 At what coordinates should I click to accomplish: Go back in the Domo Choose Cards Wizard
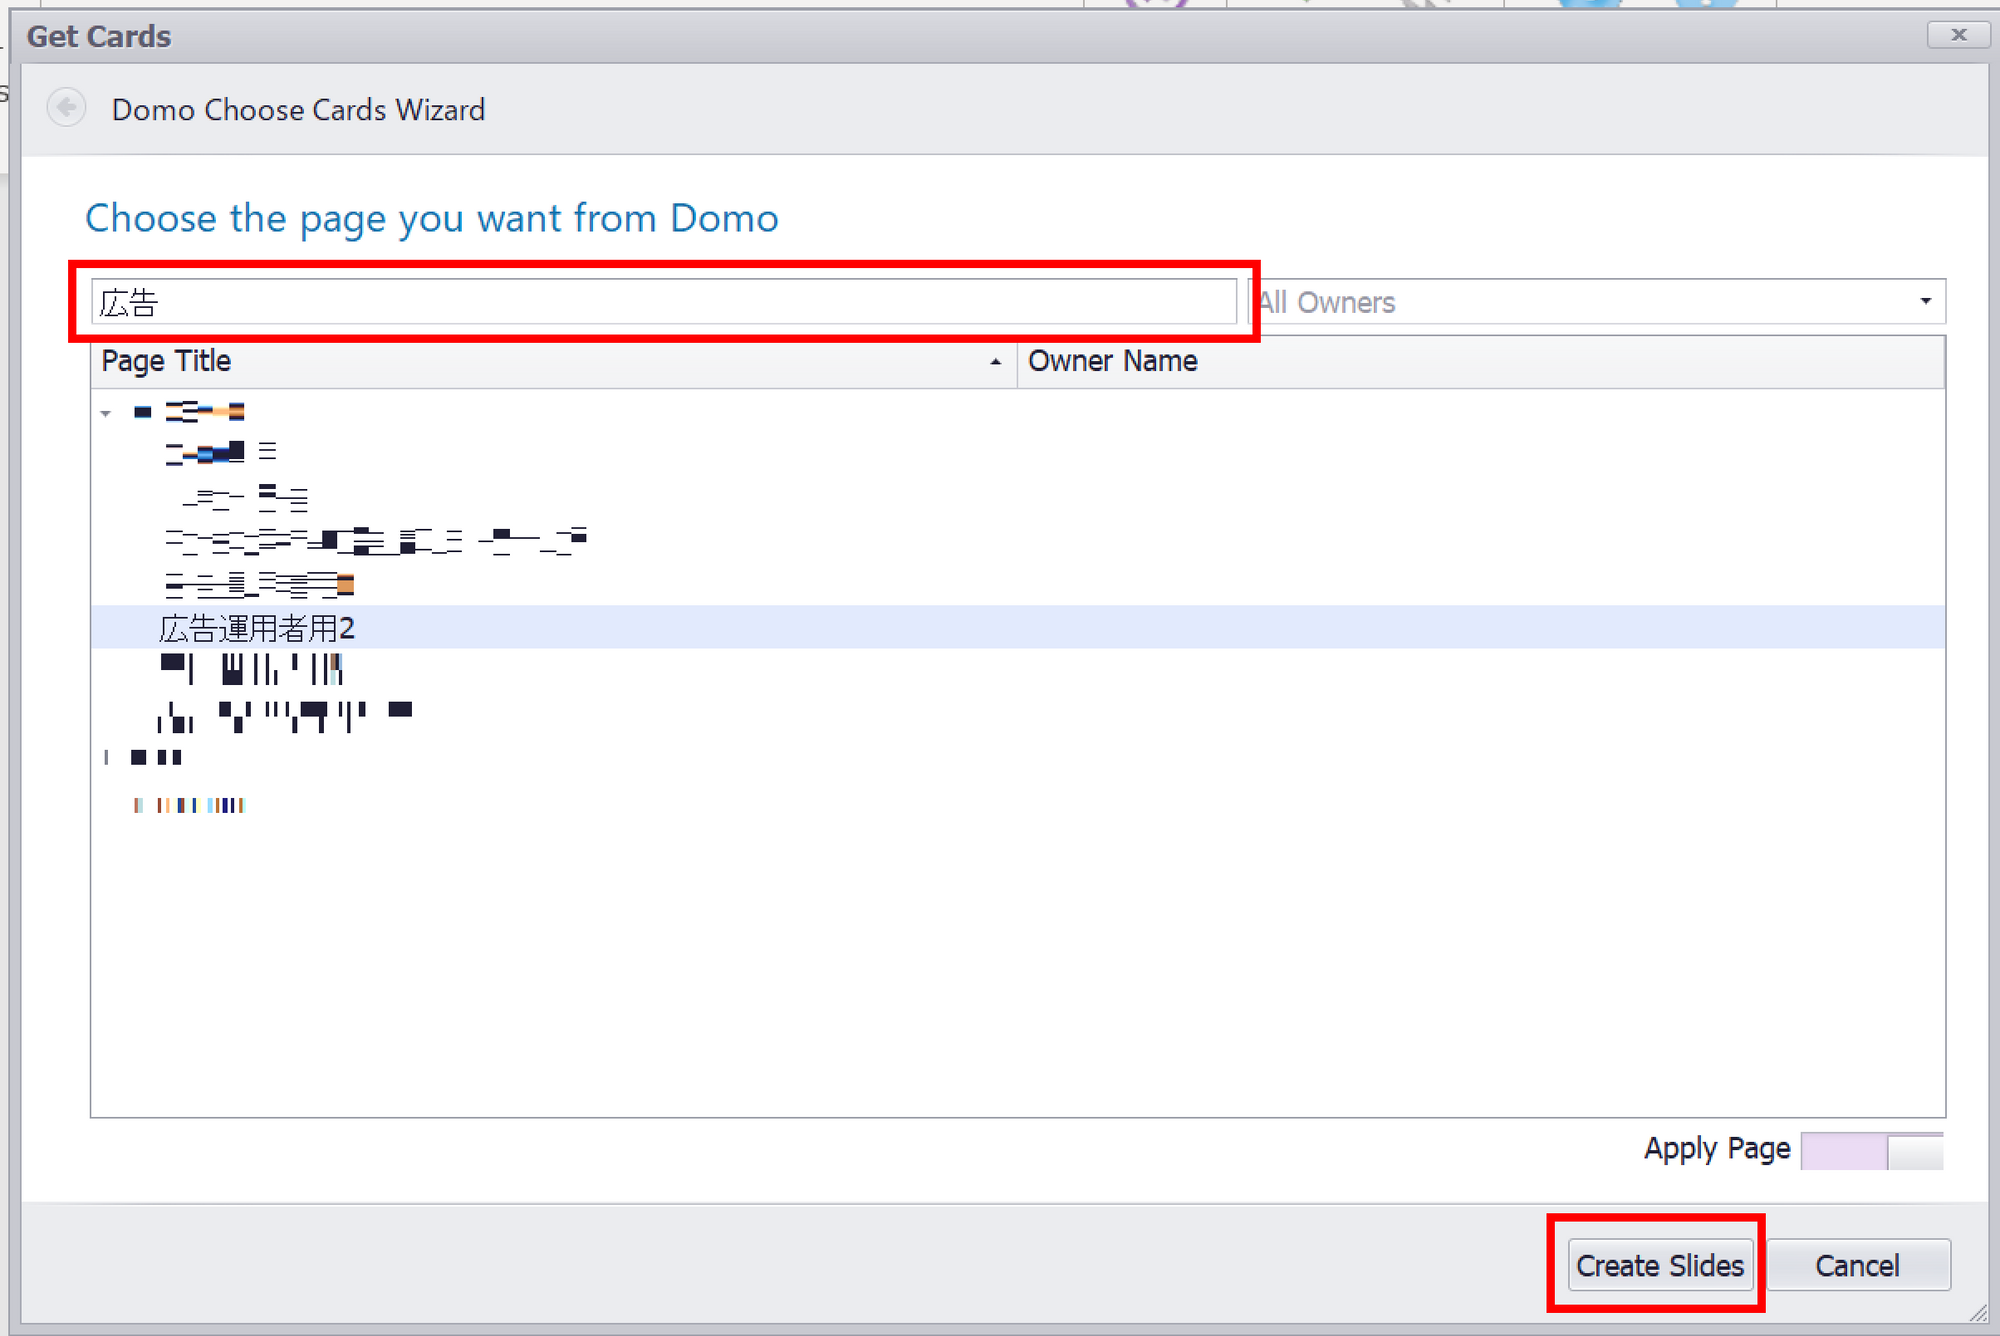[67, 108]
